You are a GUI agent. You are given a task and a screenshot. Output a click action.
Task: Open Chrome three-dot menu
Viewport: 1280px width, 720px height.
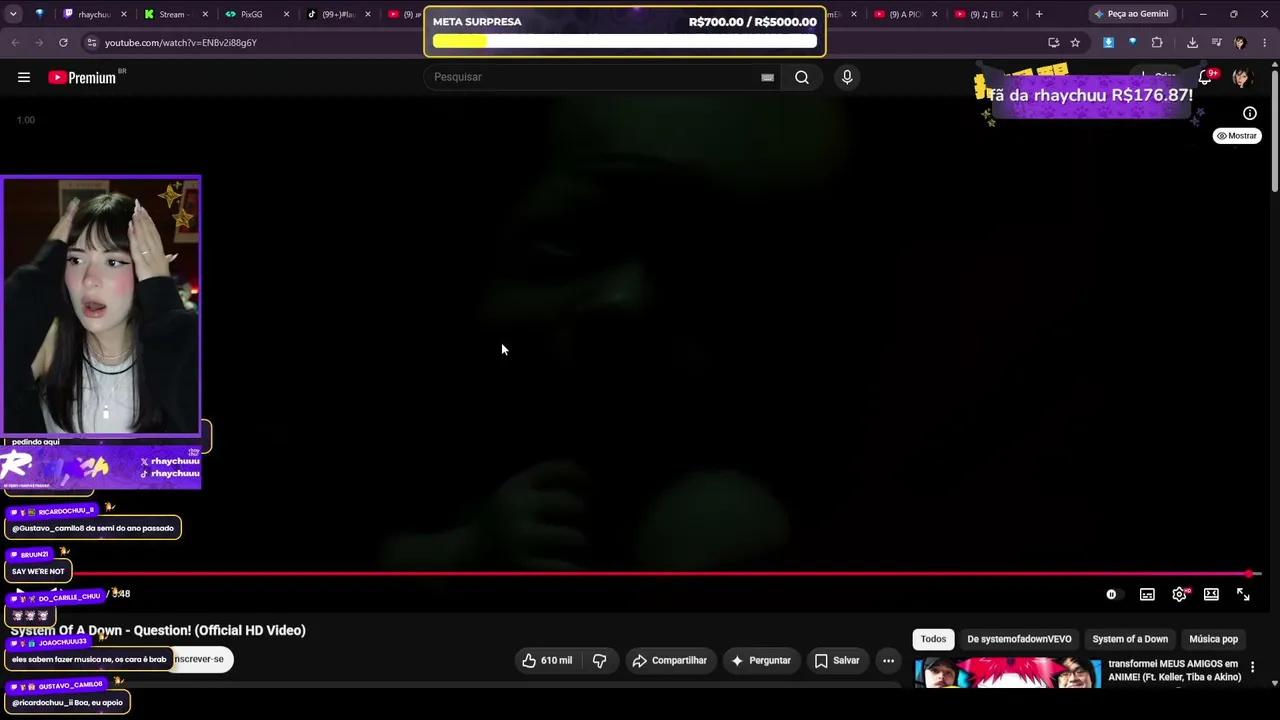(x=1265, y=42)
